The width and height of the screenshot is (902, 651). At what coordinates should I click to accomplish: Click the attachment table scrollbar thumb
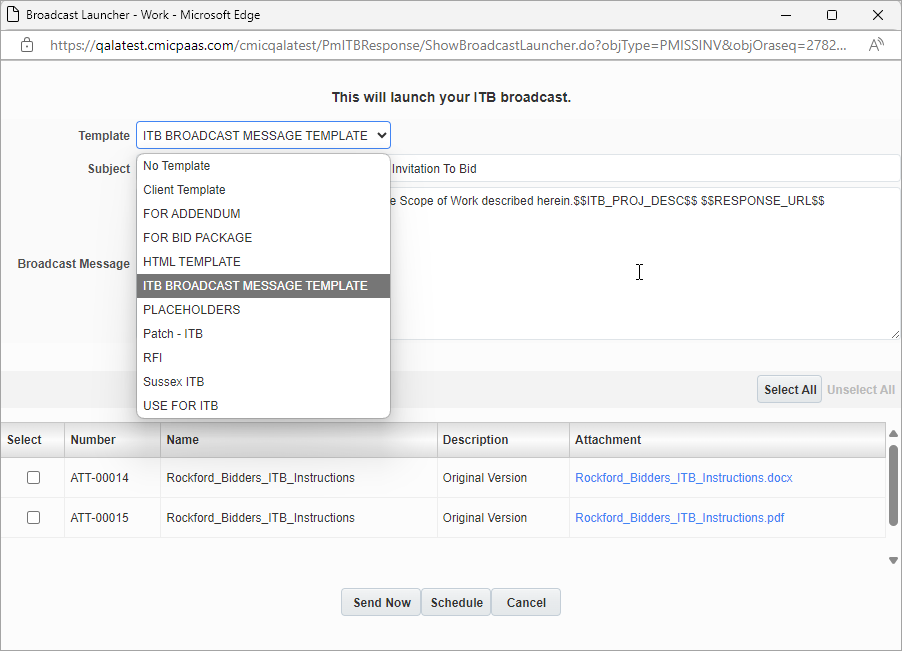[893, 485]
